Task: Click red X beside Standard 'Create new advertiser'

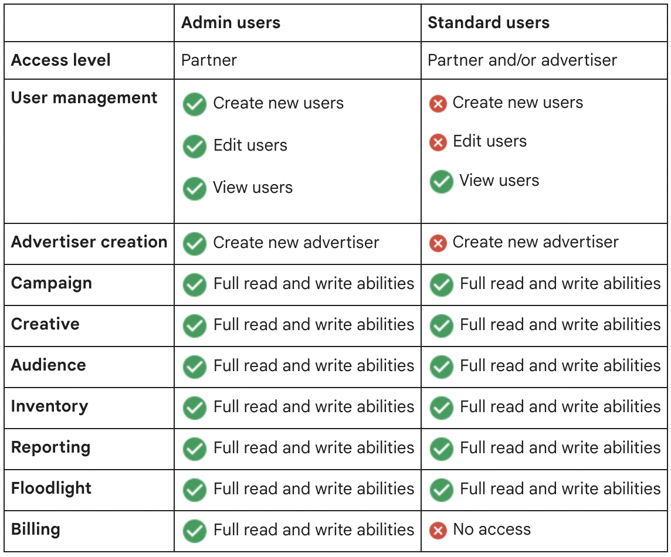Action: (438, 243)
